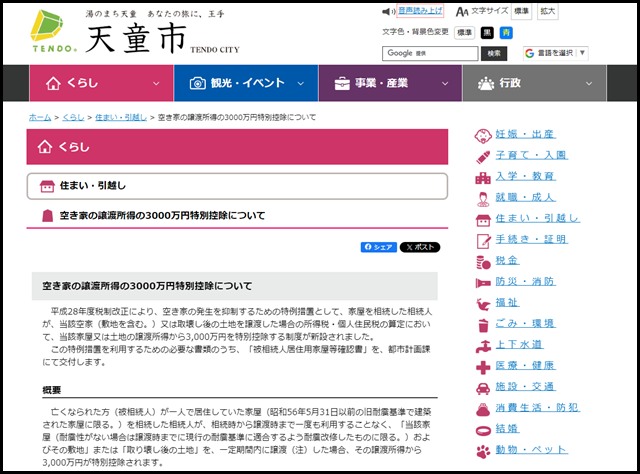Click the car icon for 施設・交通
The width and height of the screenshot is (640, 474).
pyautogui.click(x=483, y=388)
